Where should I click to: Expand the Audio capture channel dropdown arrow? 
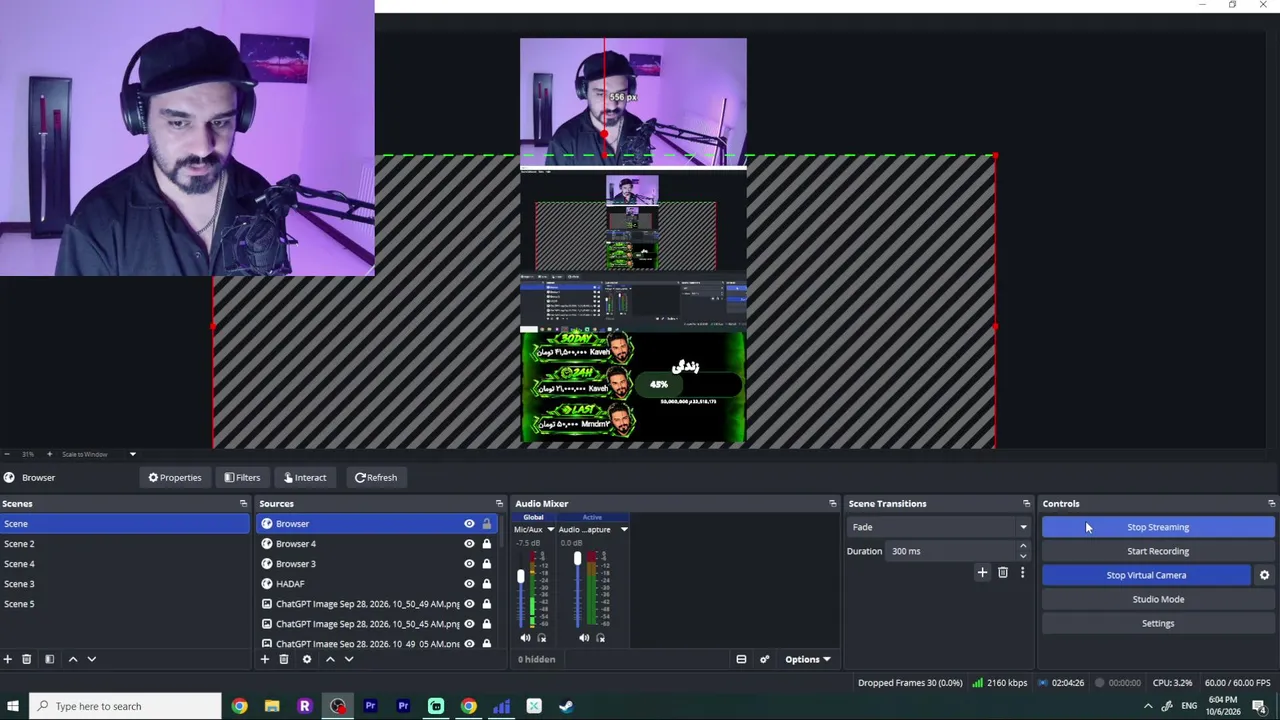[624, 529]
